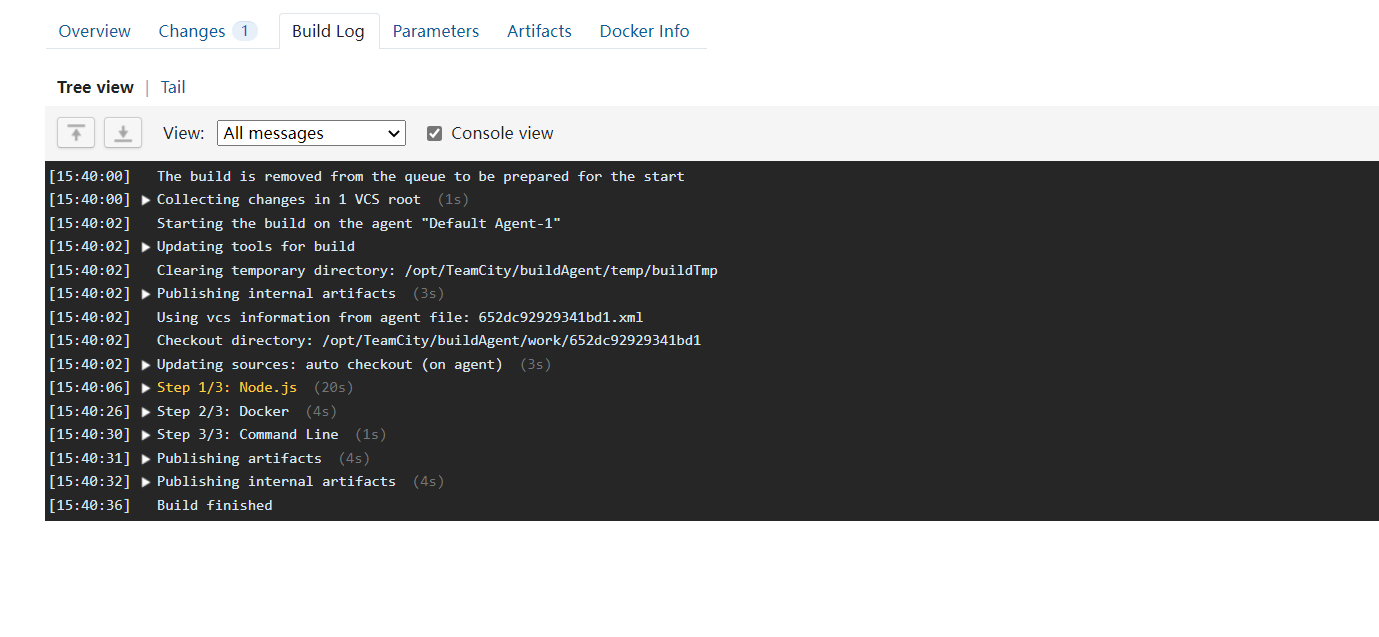Click the Console view label

click(502, 133)
